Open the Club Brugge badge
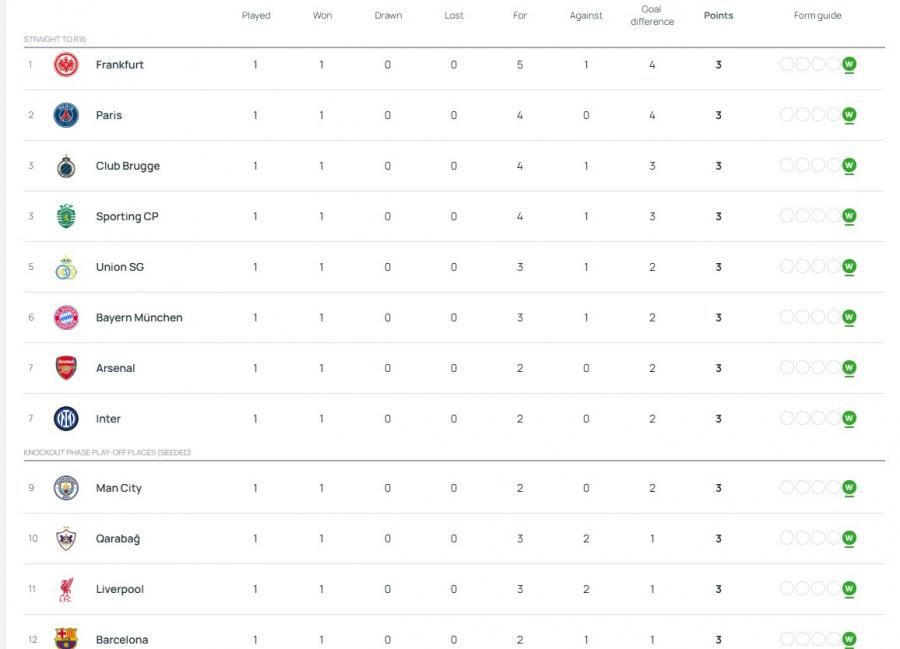 (66, 166)
